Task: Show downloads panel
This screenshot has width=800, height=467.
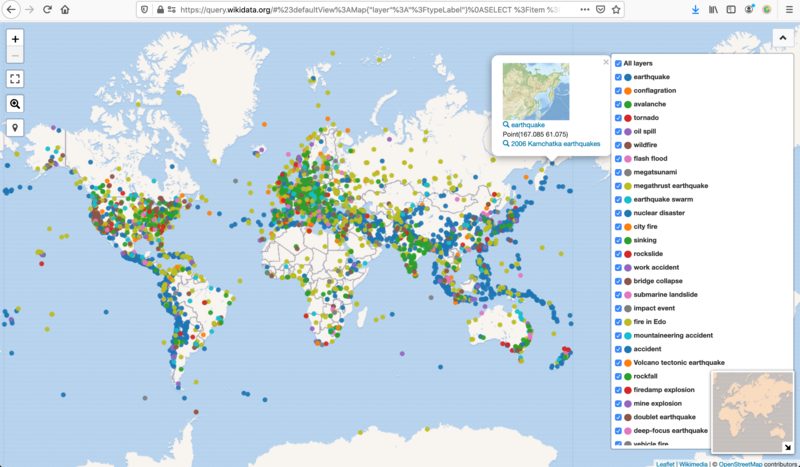Action: (x=695, y=9)
